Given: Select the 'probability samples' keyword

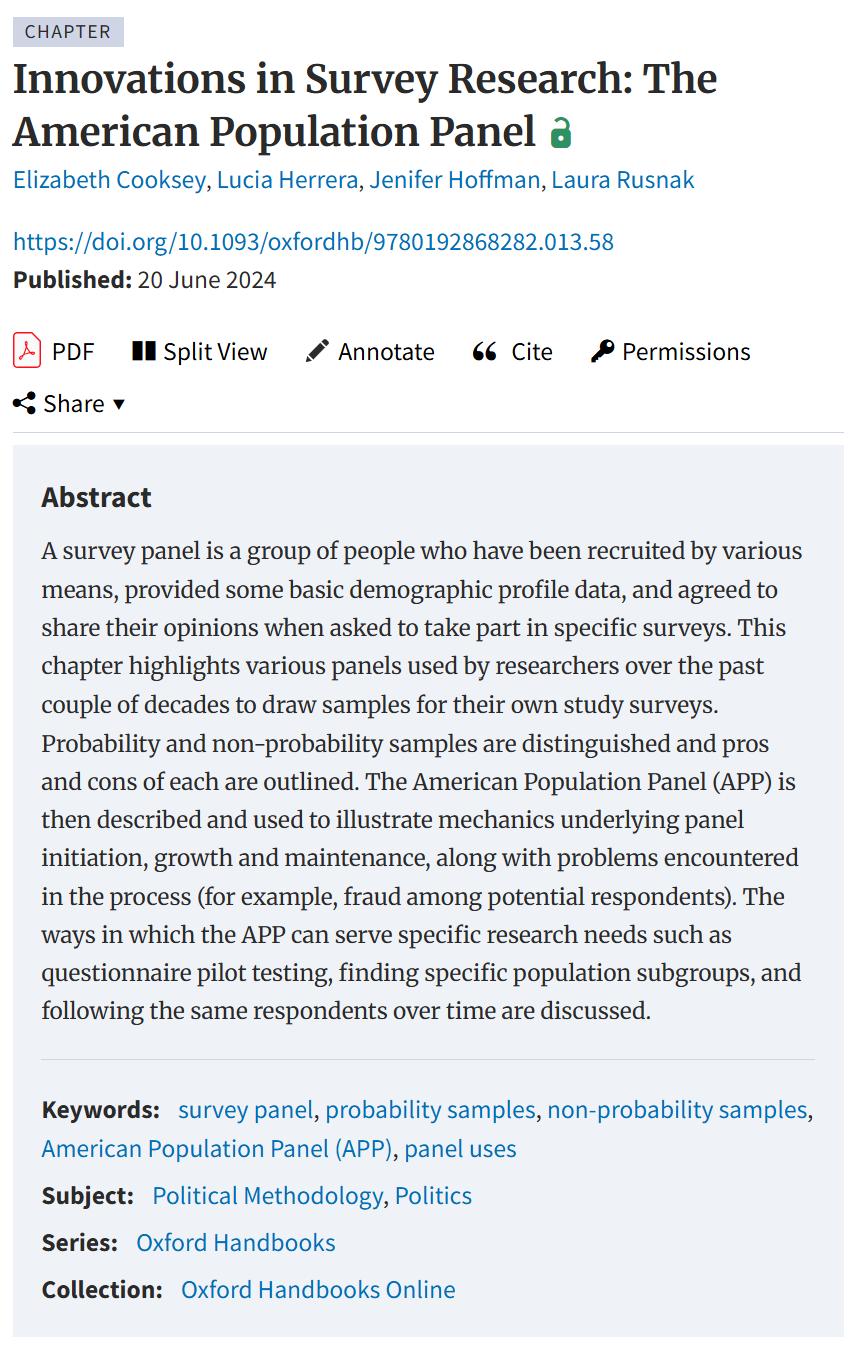Looking at the screenshot, I should [430, 1109].
